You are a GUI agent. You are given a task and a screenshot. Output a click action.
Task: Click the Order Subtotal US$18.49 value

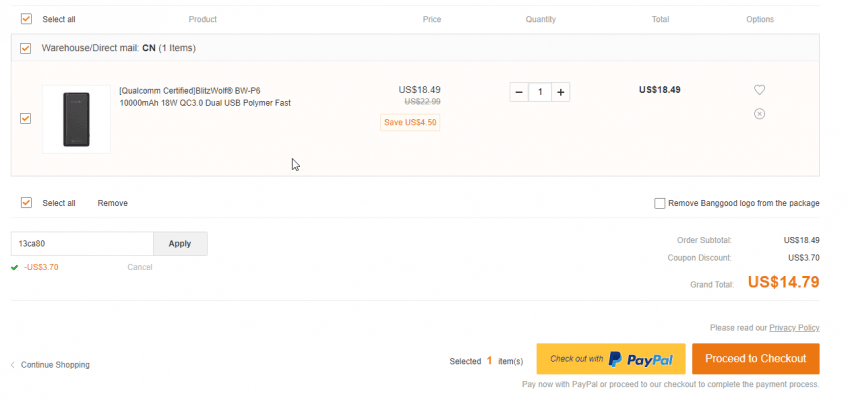pos(802,240)
